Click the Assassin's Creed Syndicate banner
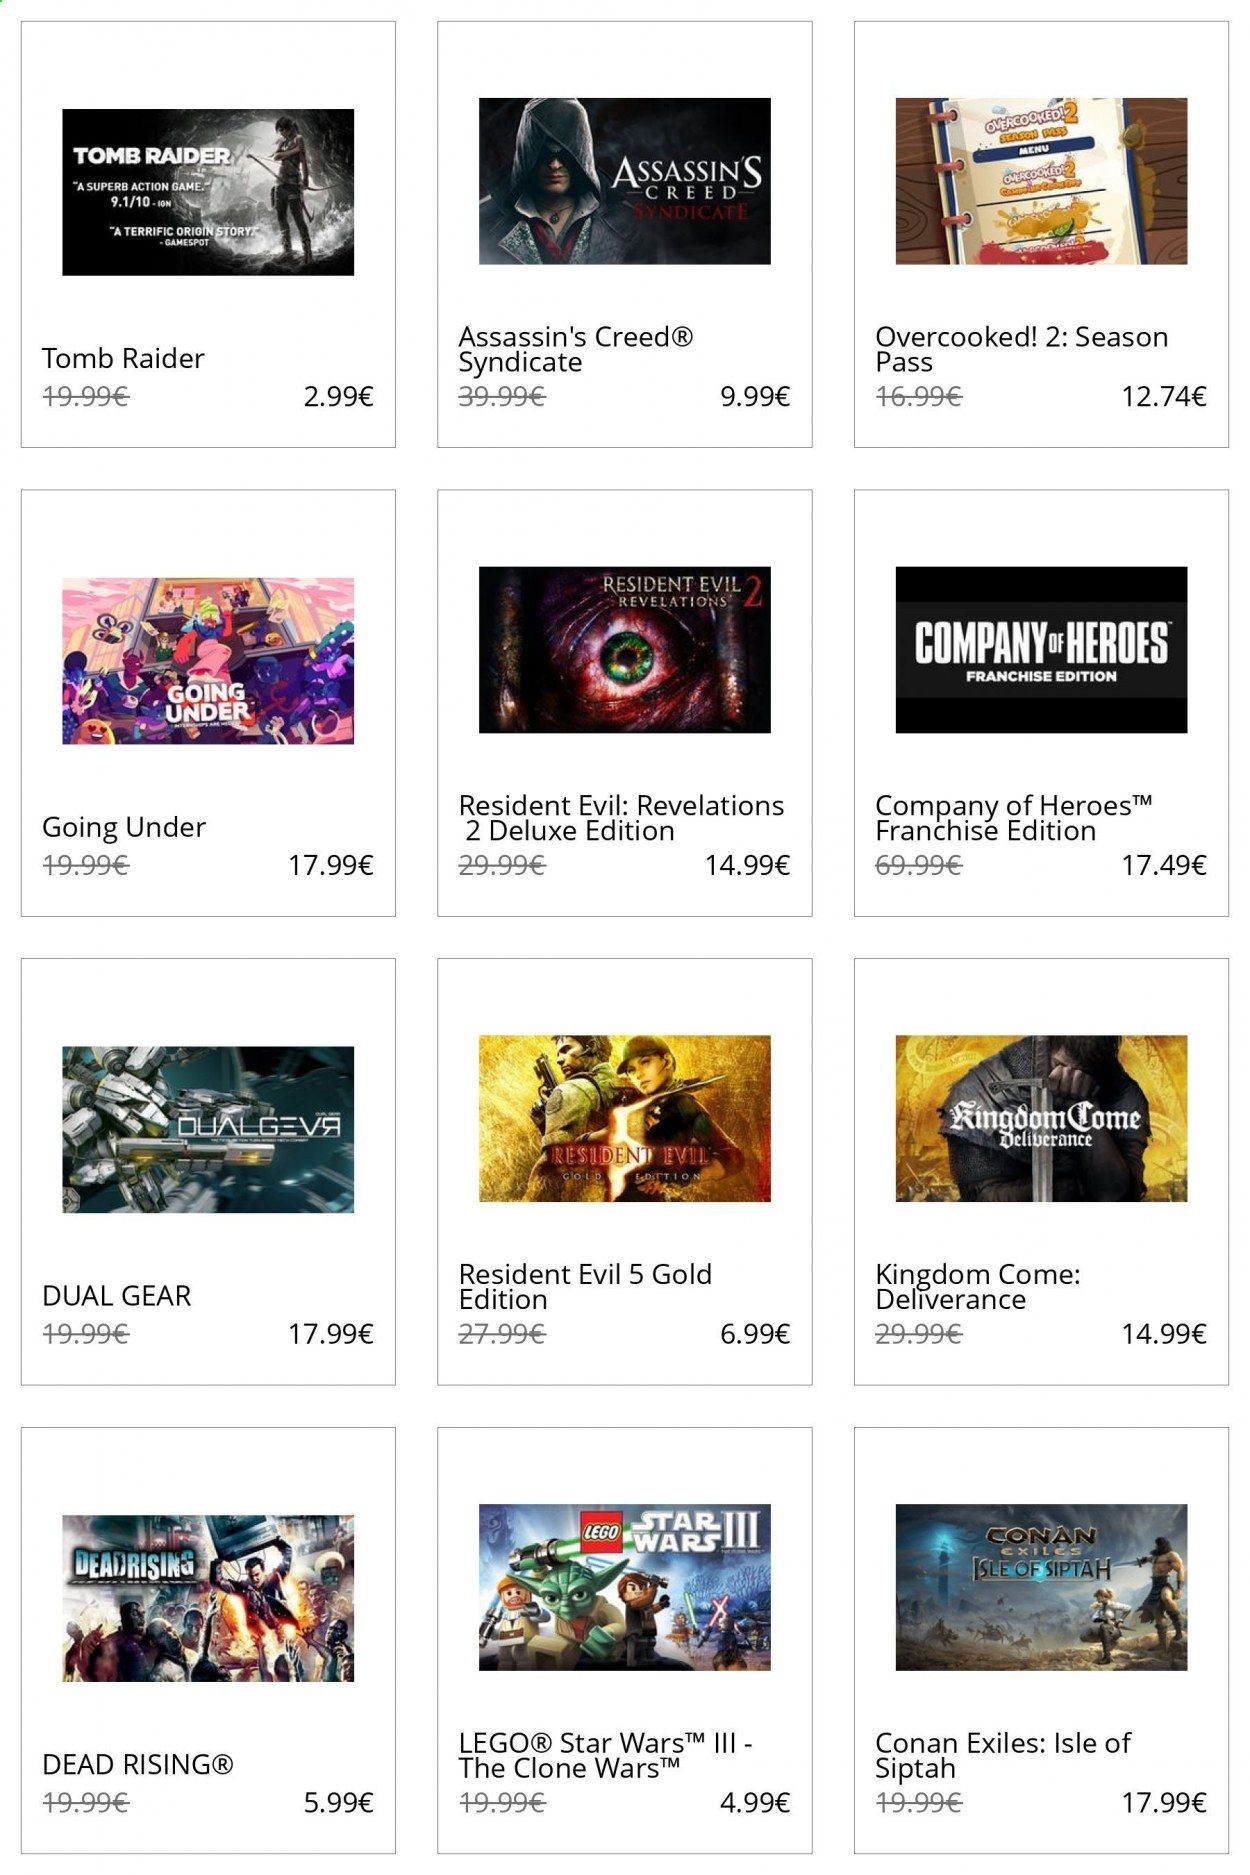Screen dimensions: 1250x1875 point(624,181)
